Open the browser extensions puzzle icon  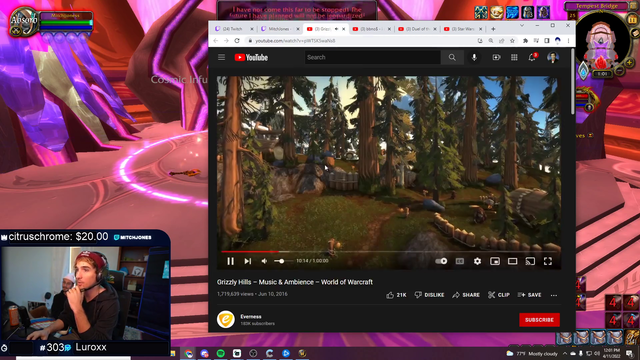tap(525, 41)
